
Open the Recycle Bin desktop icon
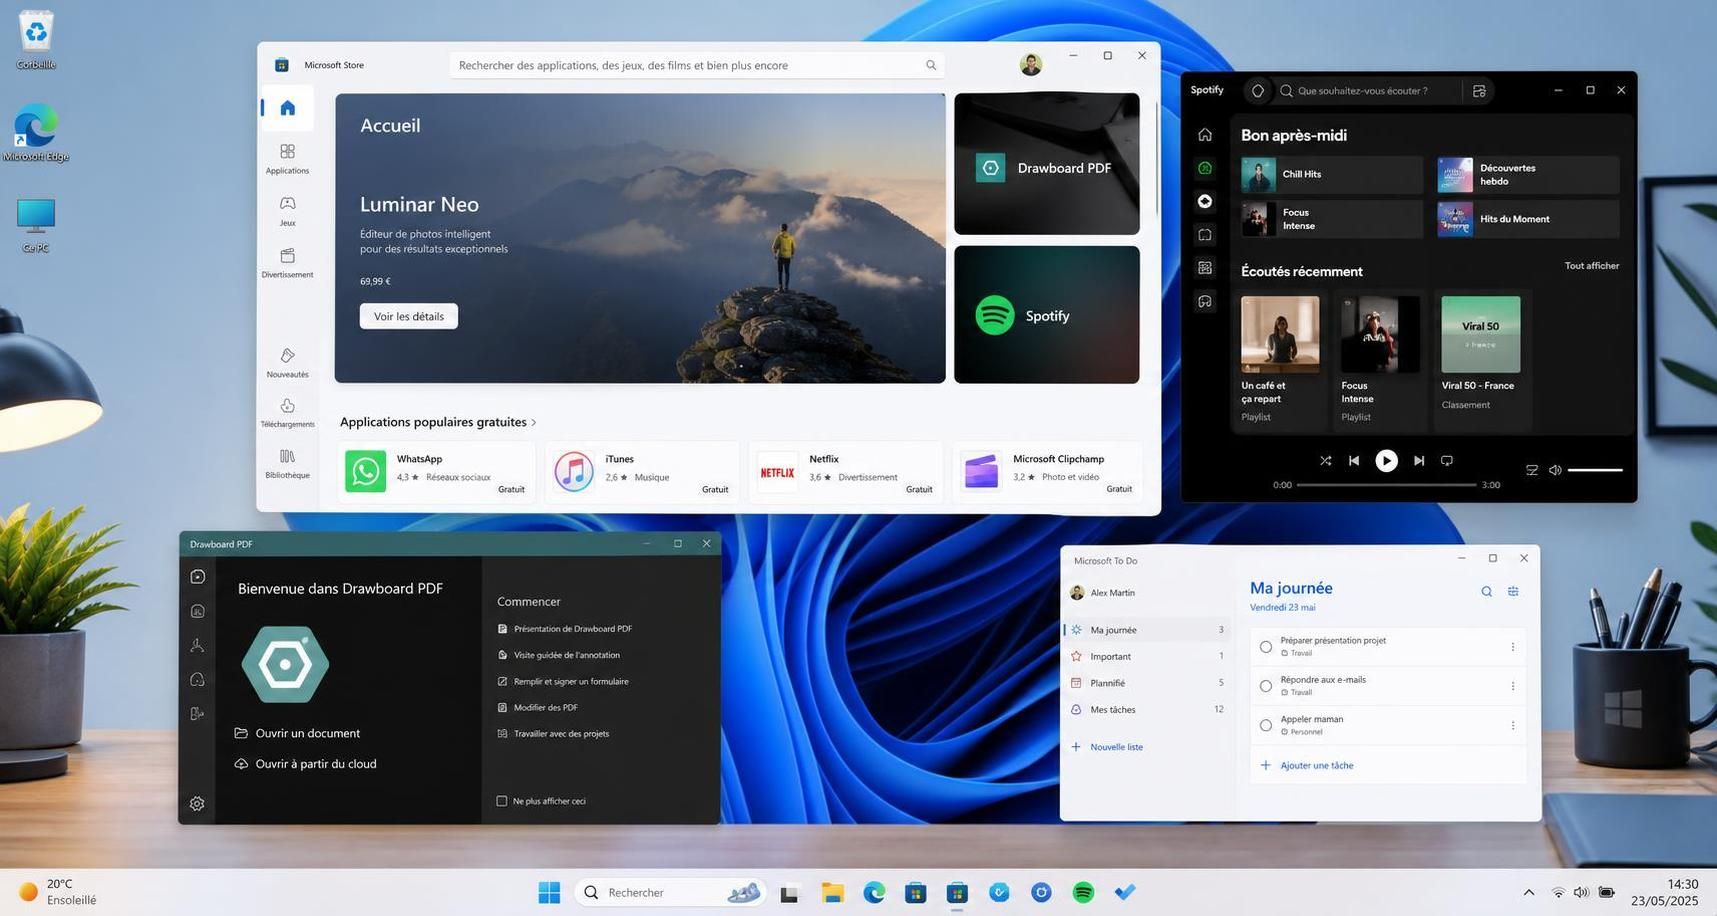click(36, 40)
